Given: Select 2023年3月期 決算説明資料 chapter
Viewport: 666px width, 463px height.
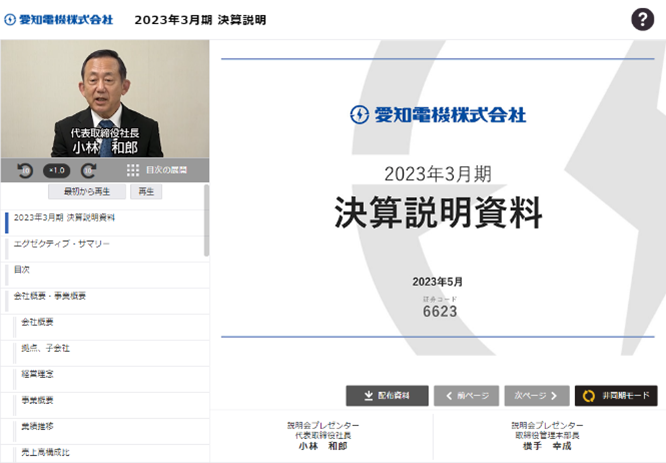Looking at the screenshot, I should [x=105, y=223].
